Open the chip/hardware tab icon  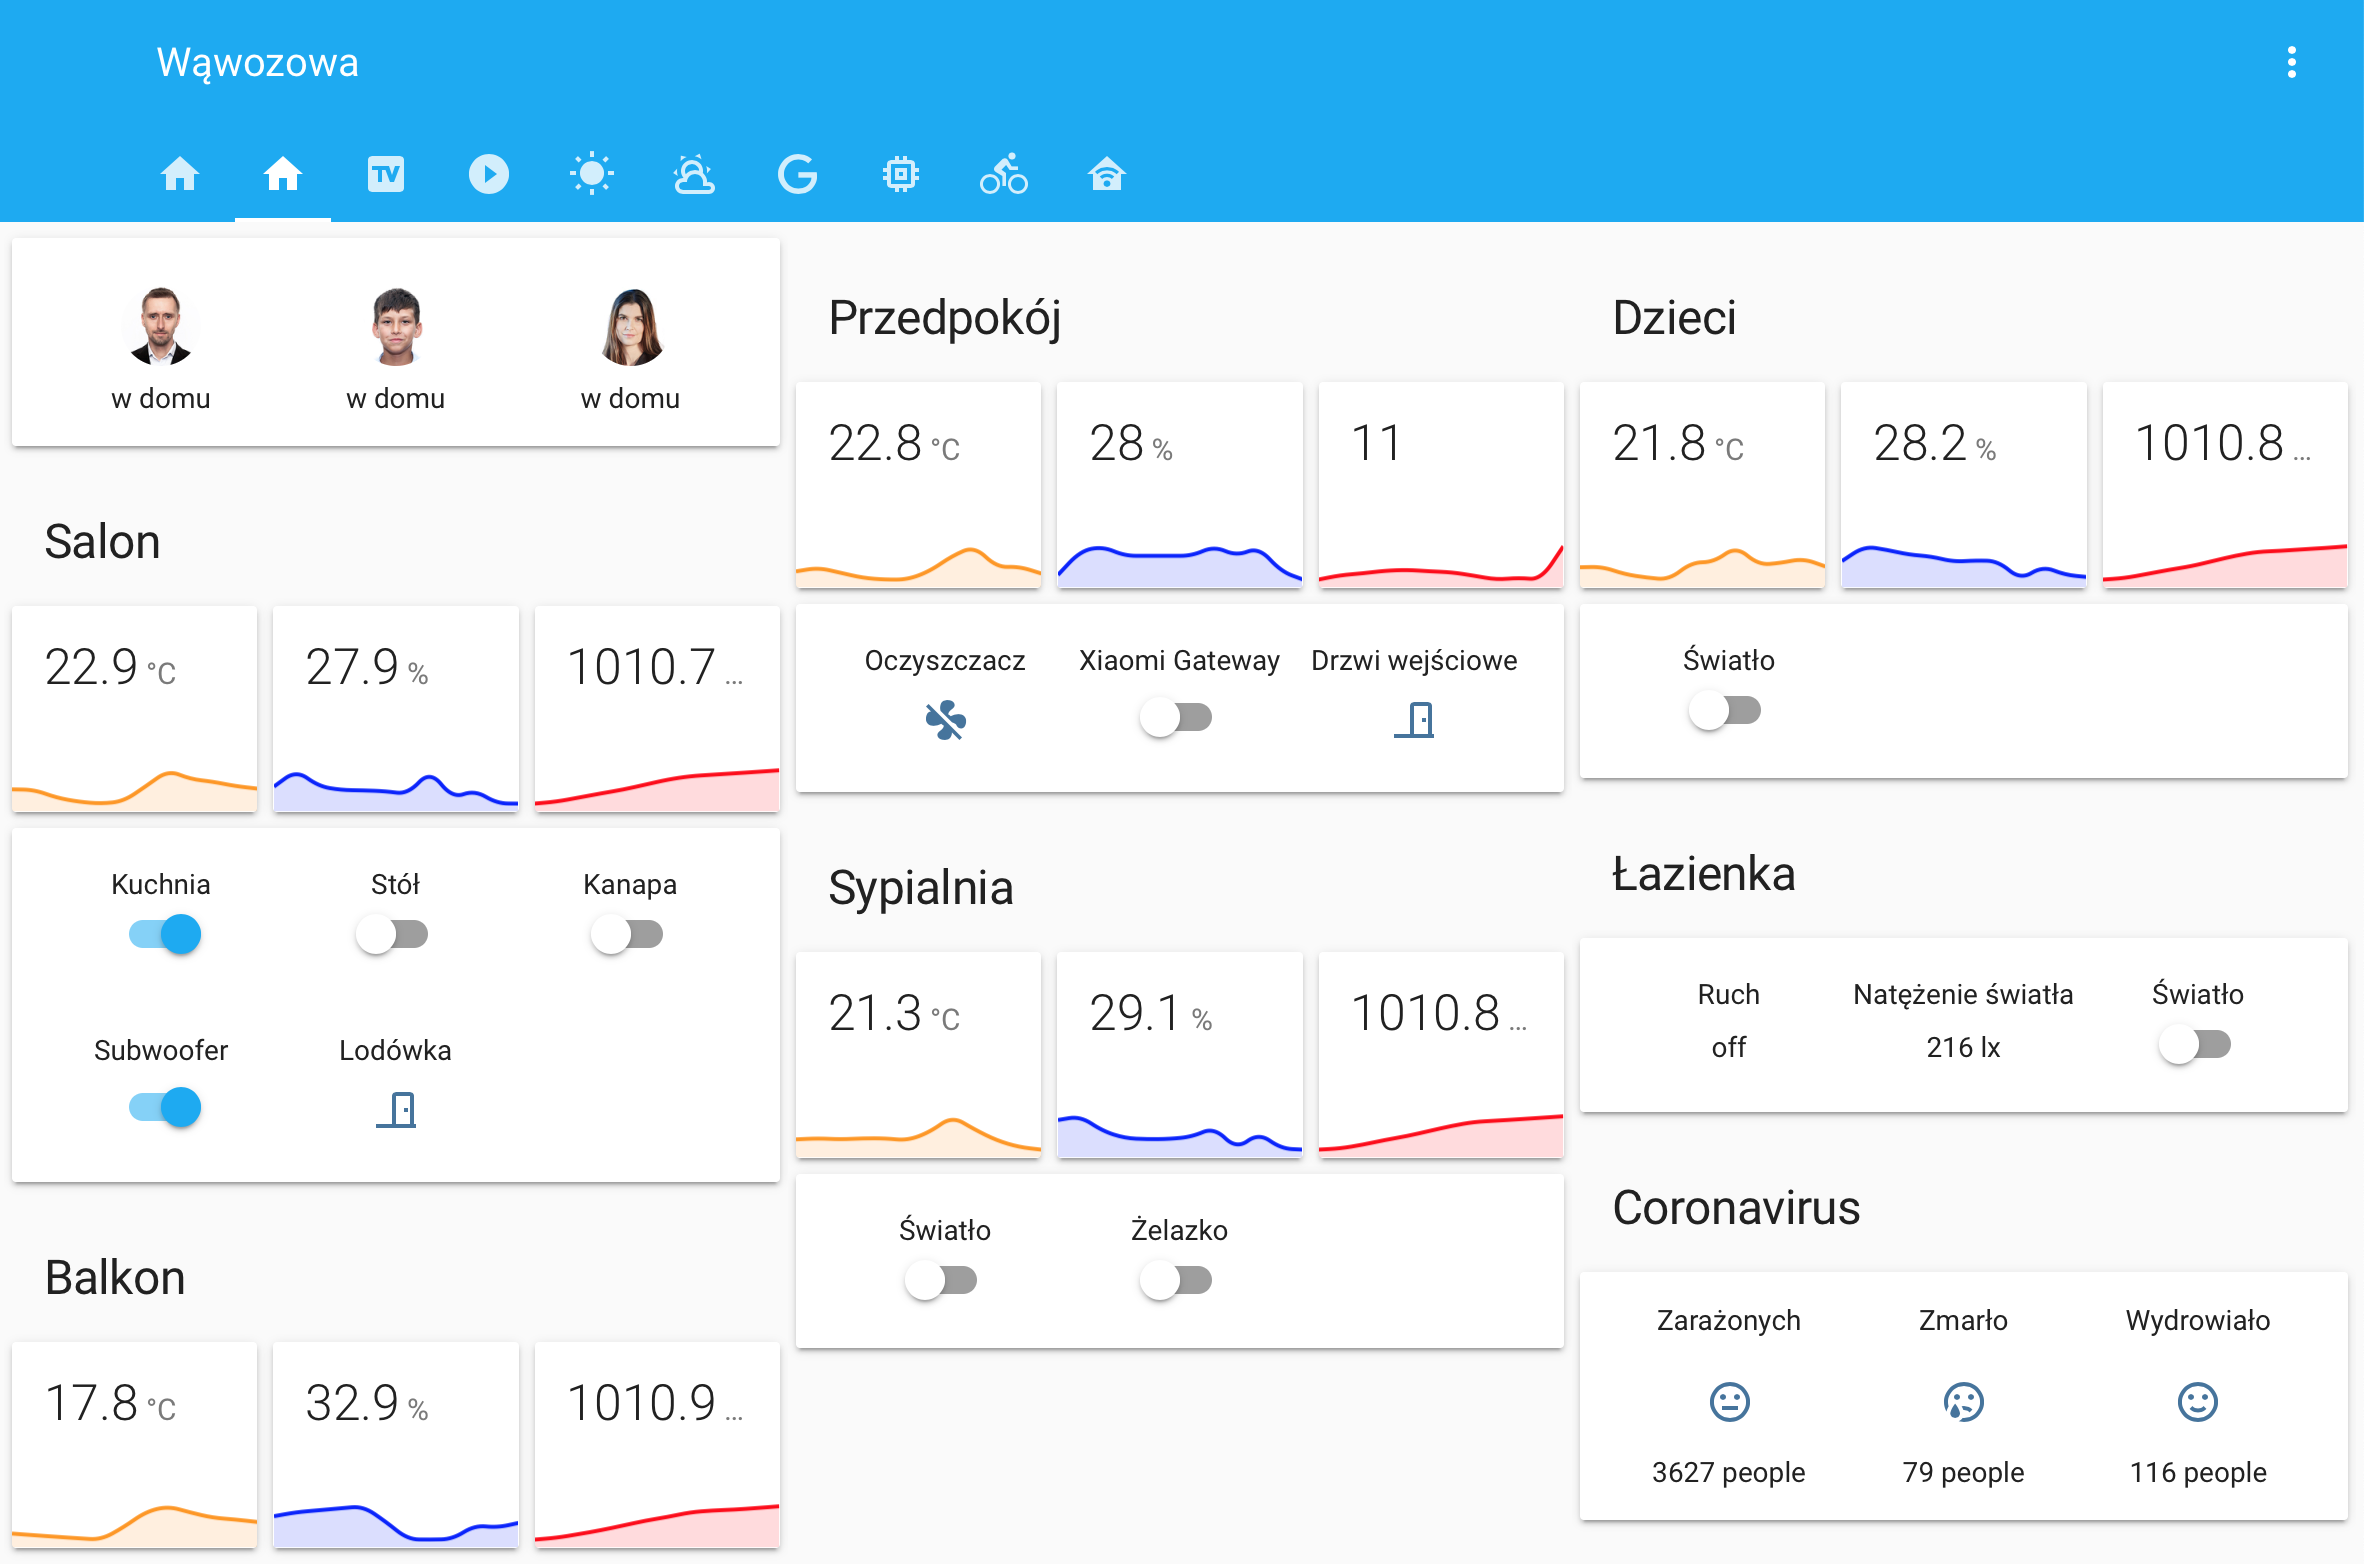click(899, 173)
